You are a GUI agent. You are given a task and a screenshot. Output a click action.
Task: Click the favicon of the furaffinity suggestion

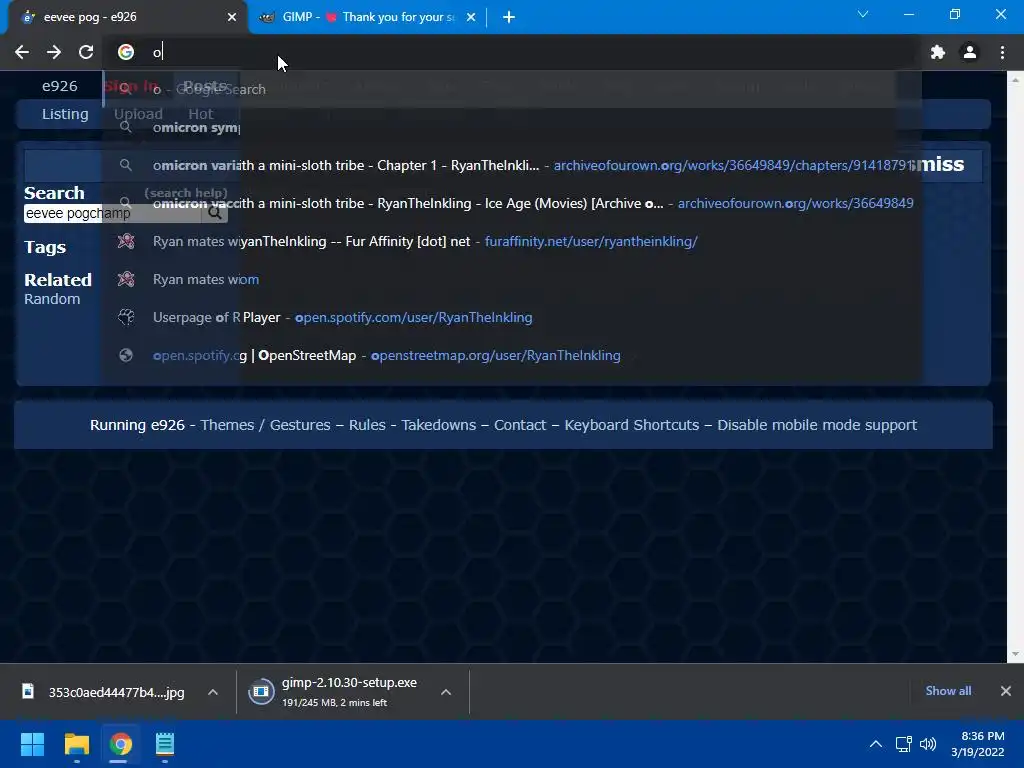(126, 241)
